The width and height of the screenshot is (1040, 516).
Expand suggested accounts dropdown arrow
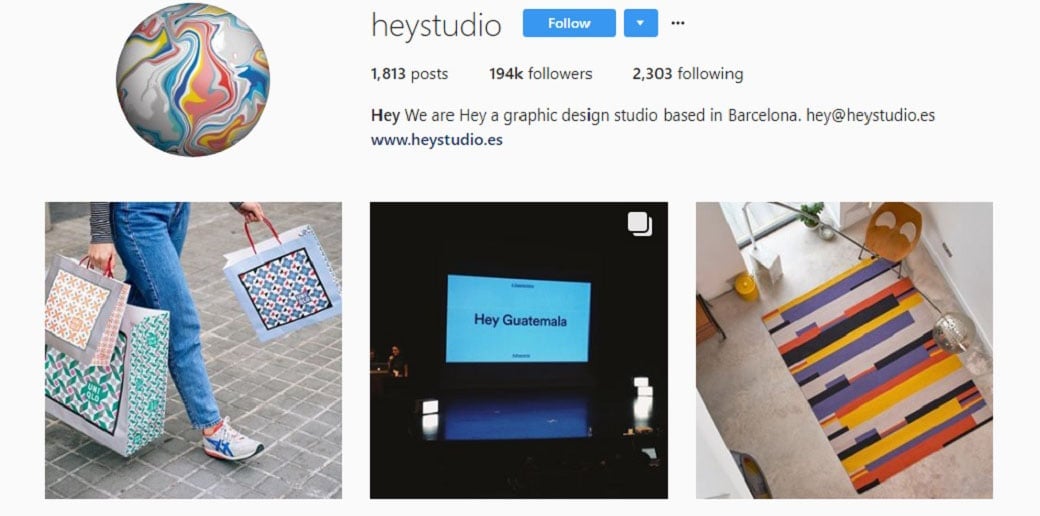click(641, 23)
